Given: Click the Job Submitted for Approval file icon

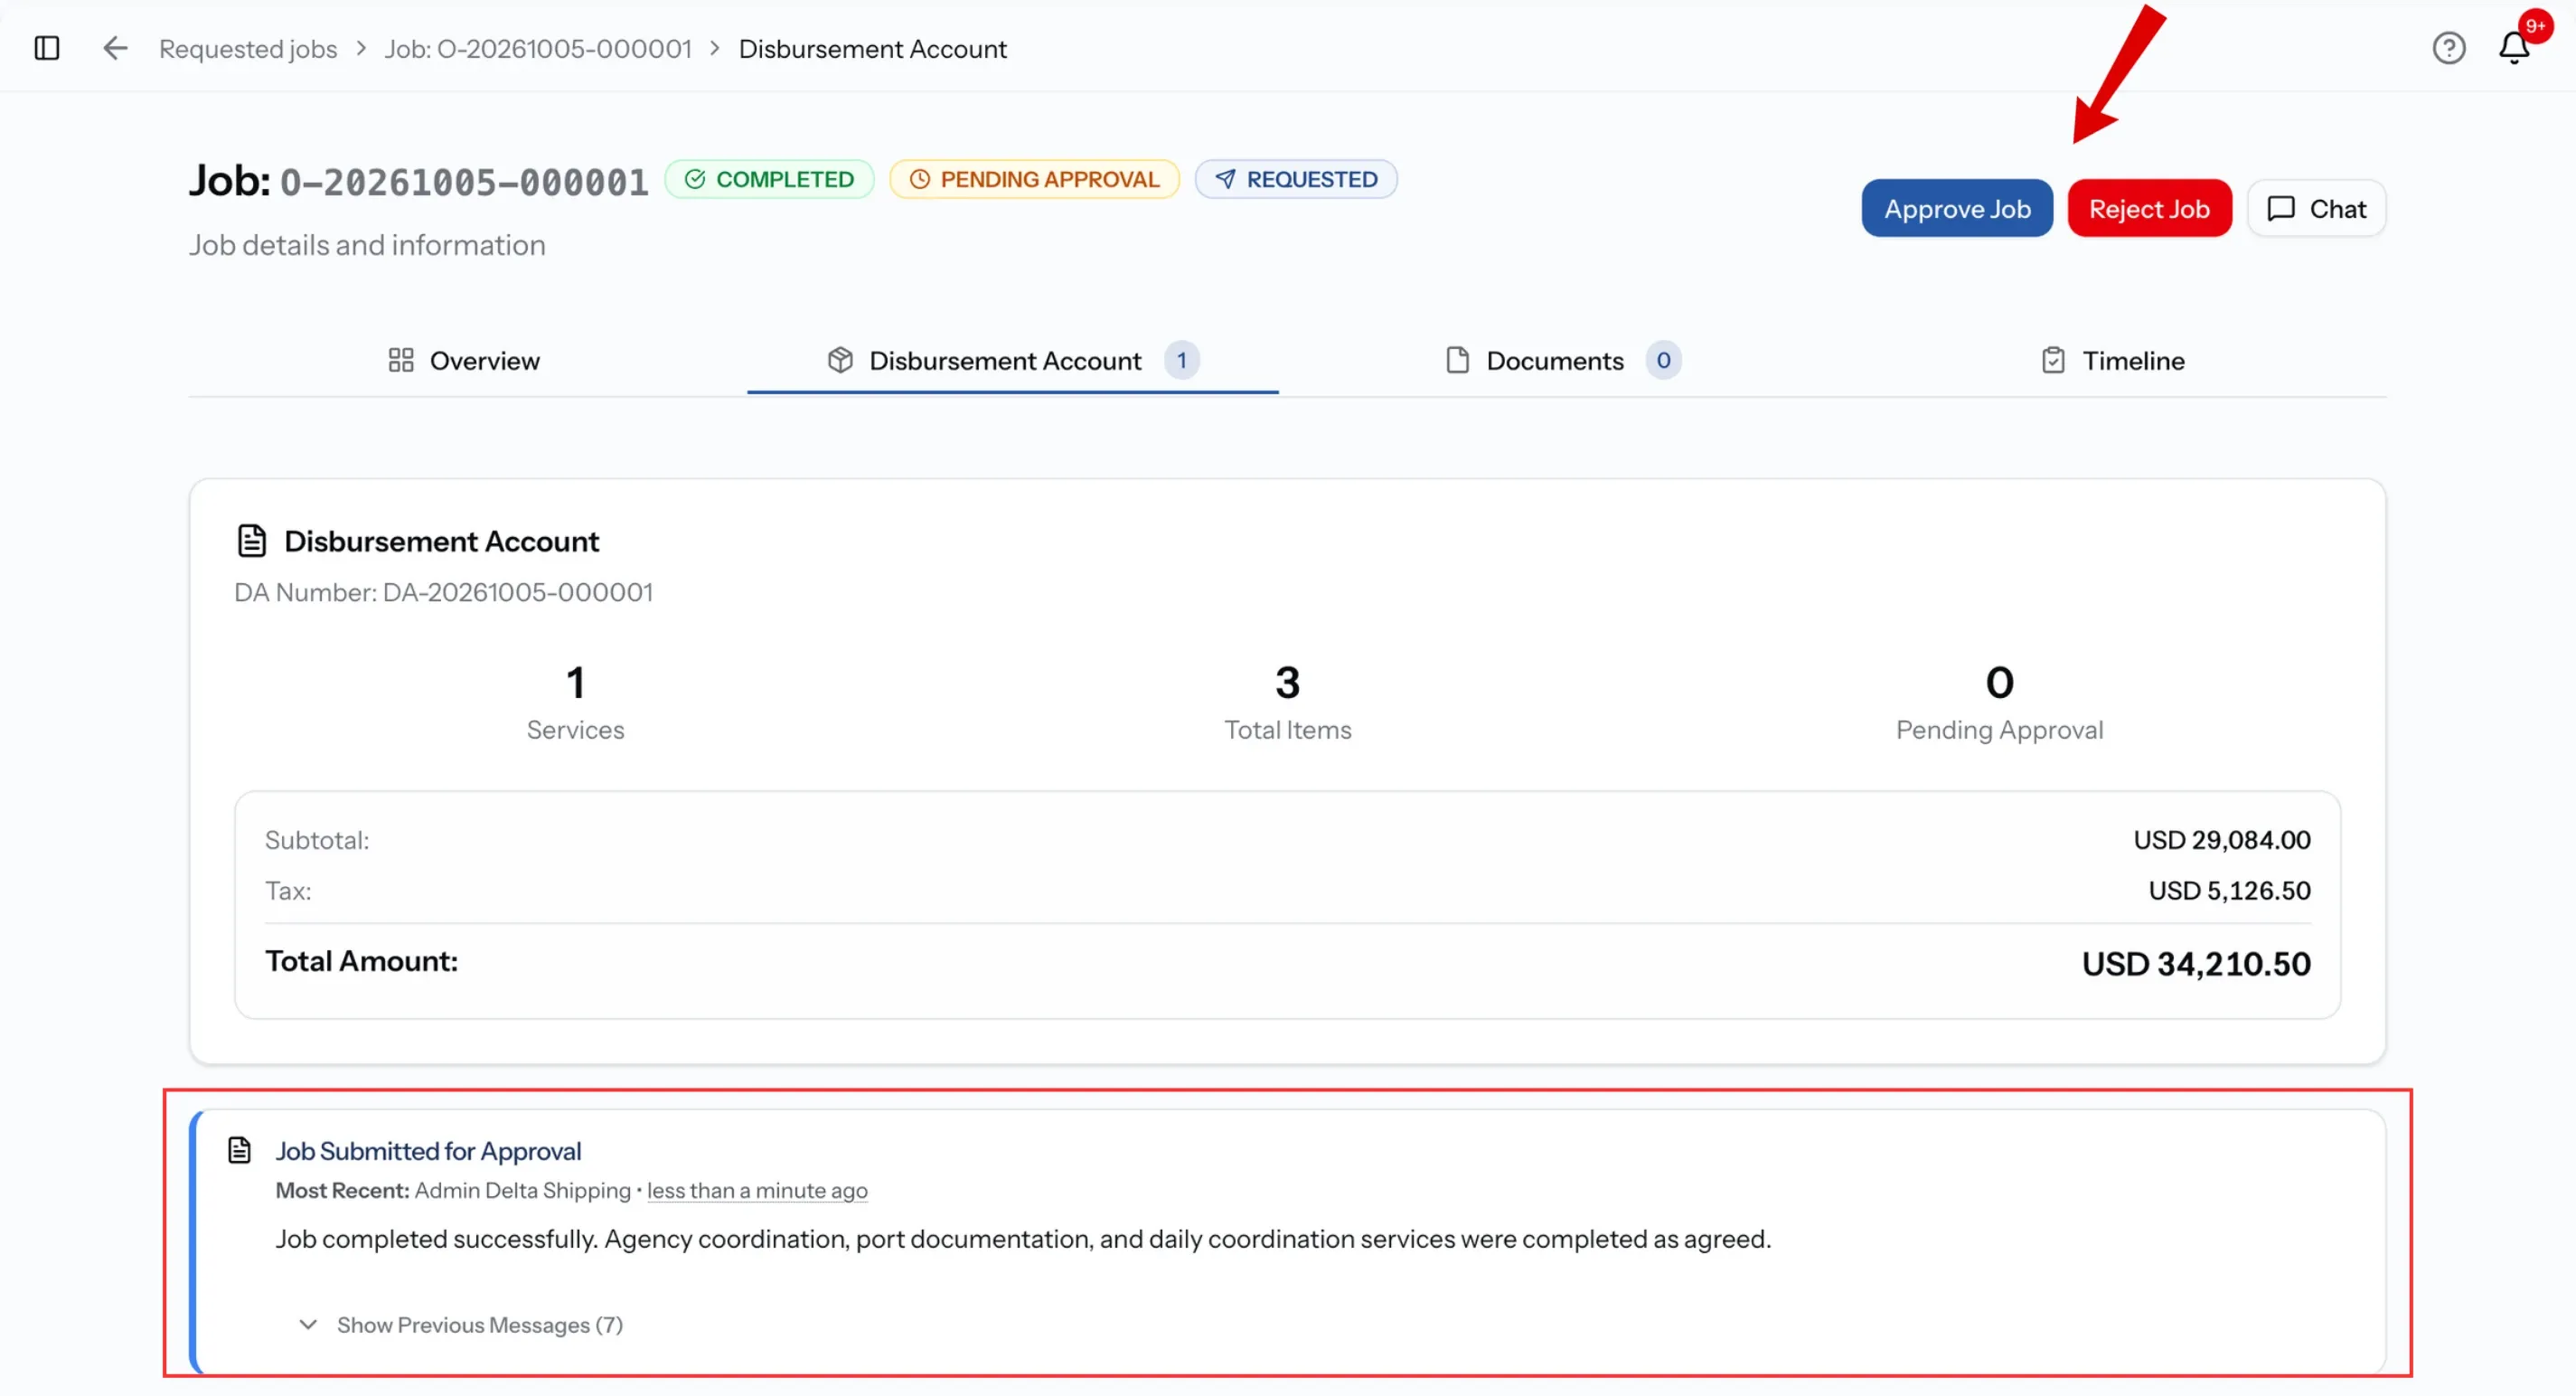Looking at the screenshot, I should [239, 1150].
